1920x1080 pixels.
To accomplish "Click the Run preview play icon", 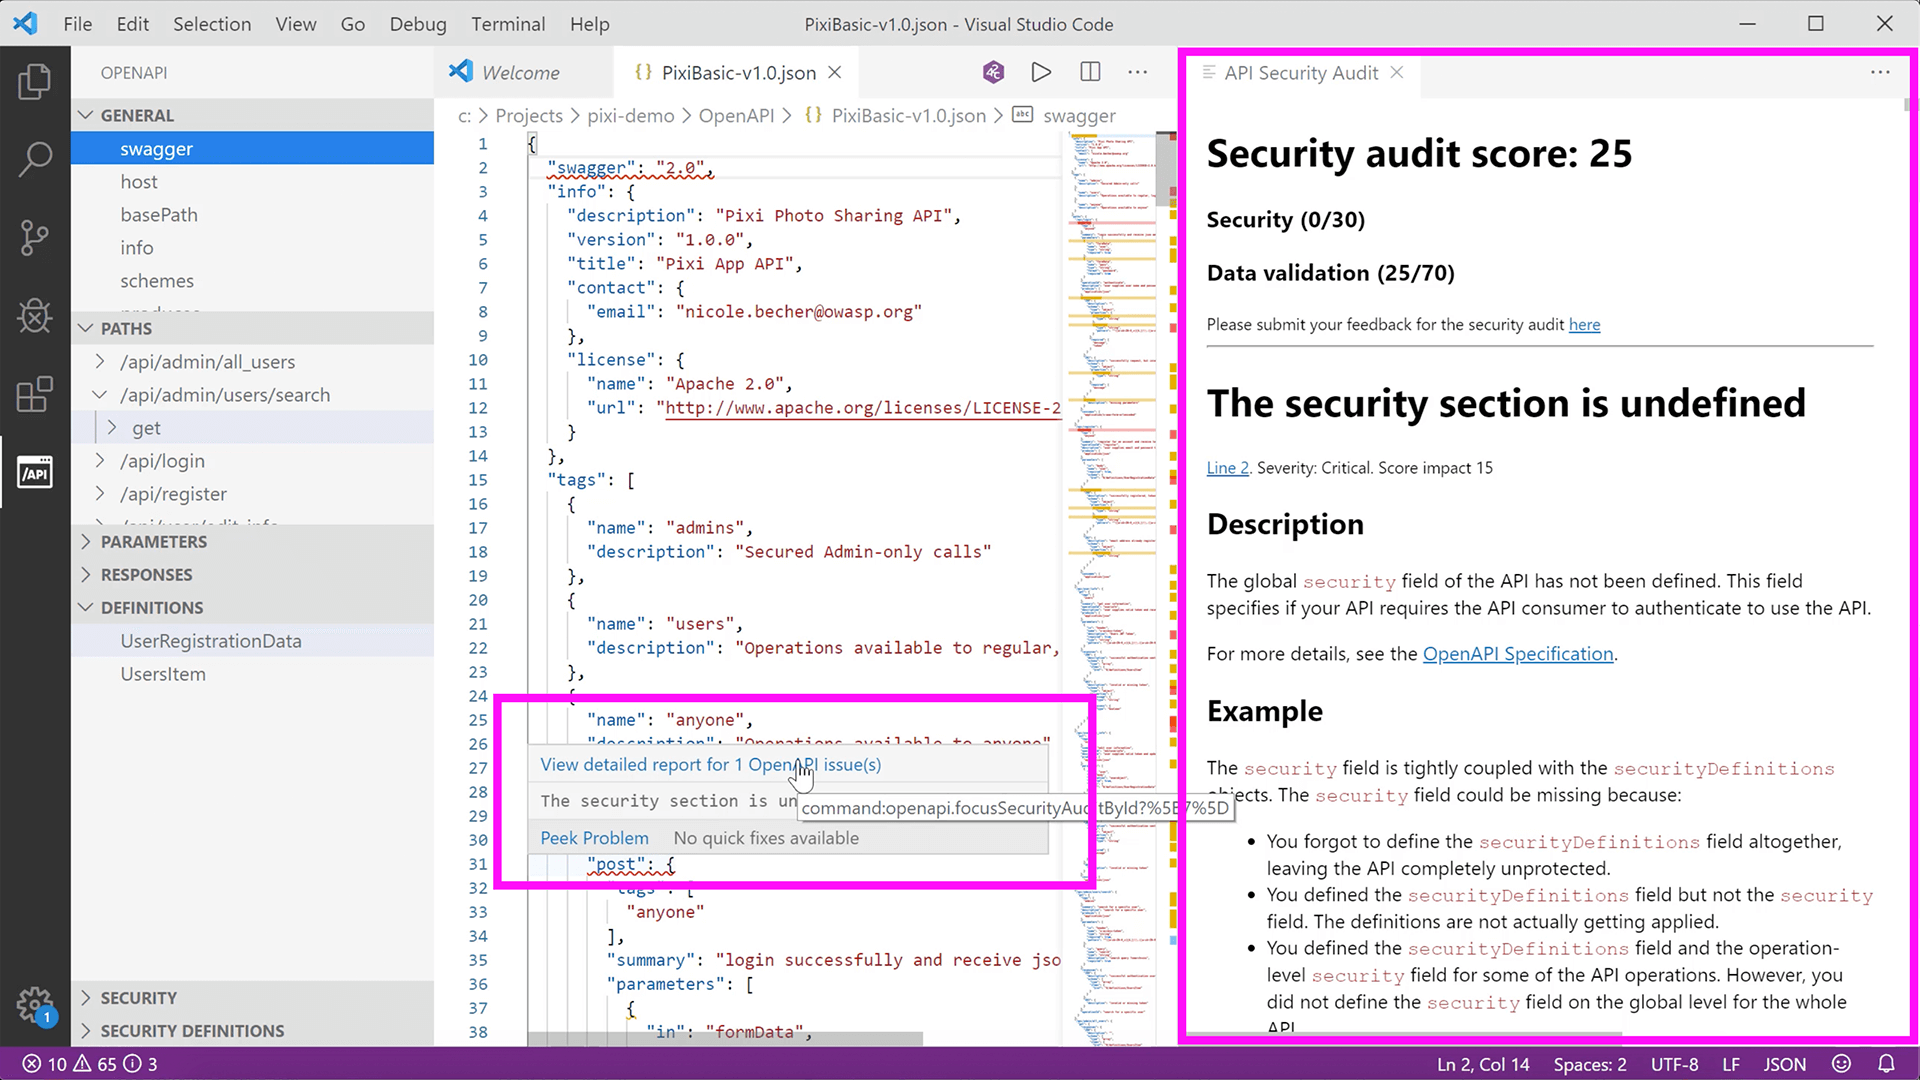I will click(x=1041, y=72).
